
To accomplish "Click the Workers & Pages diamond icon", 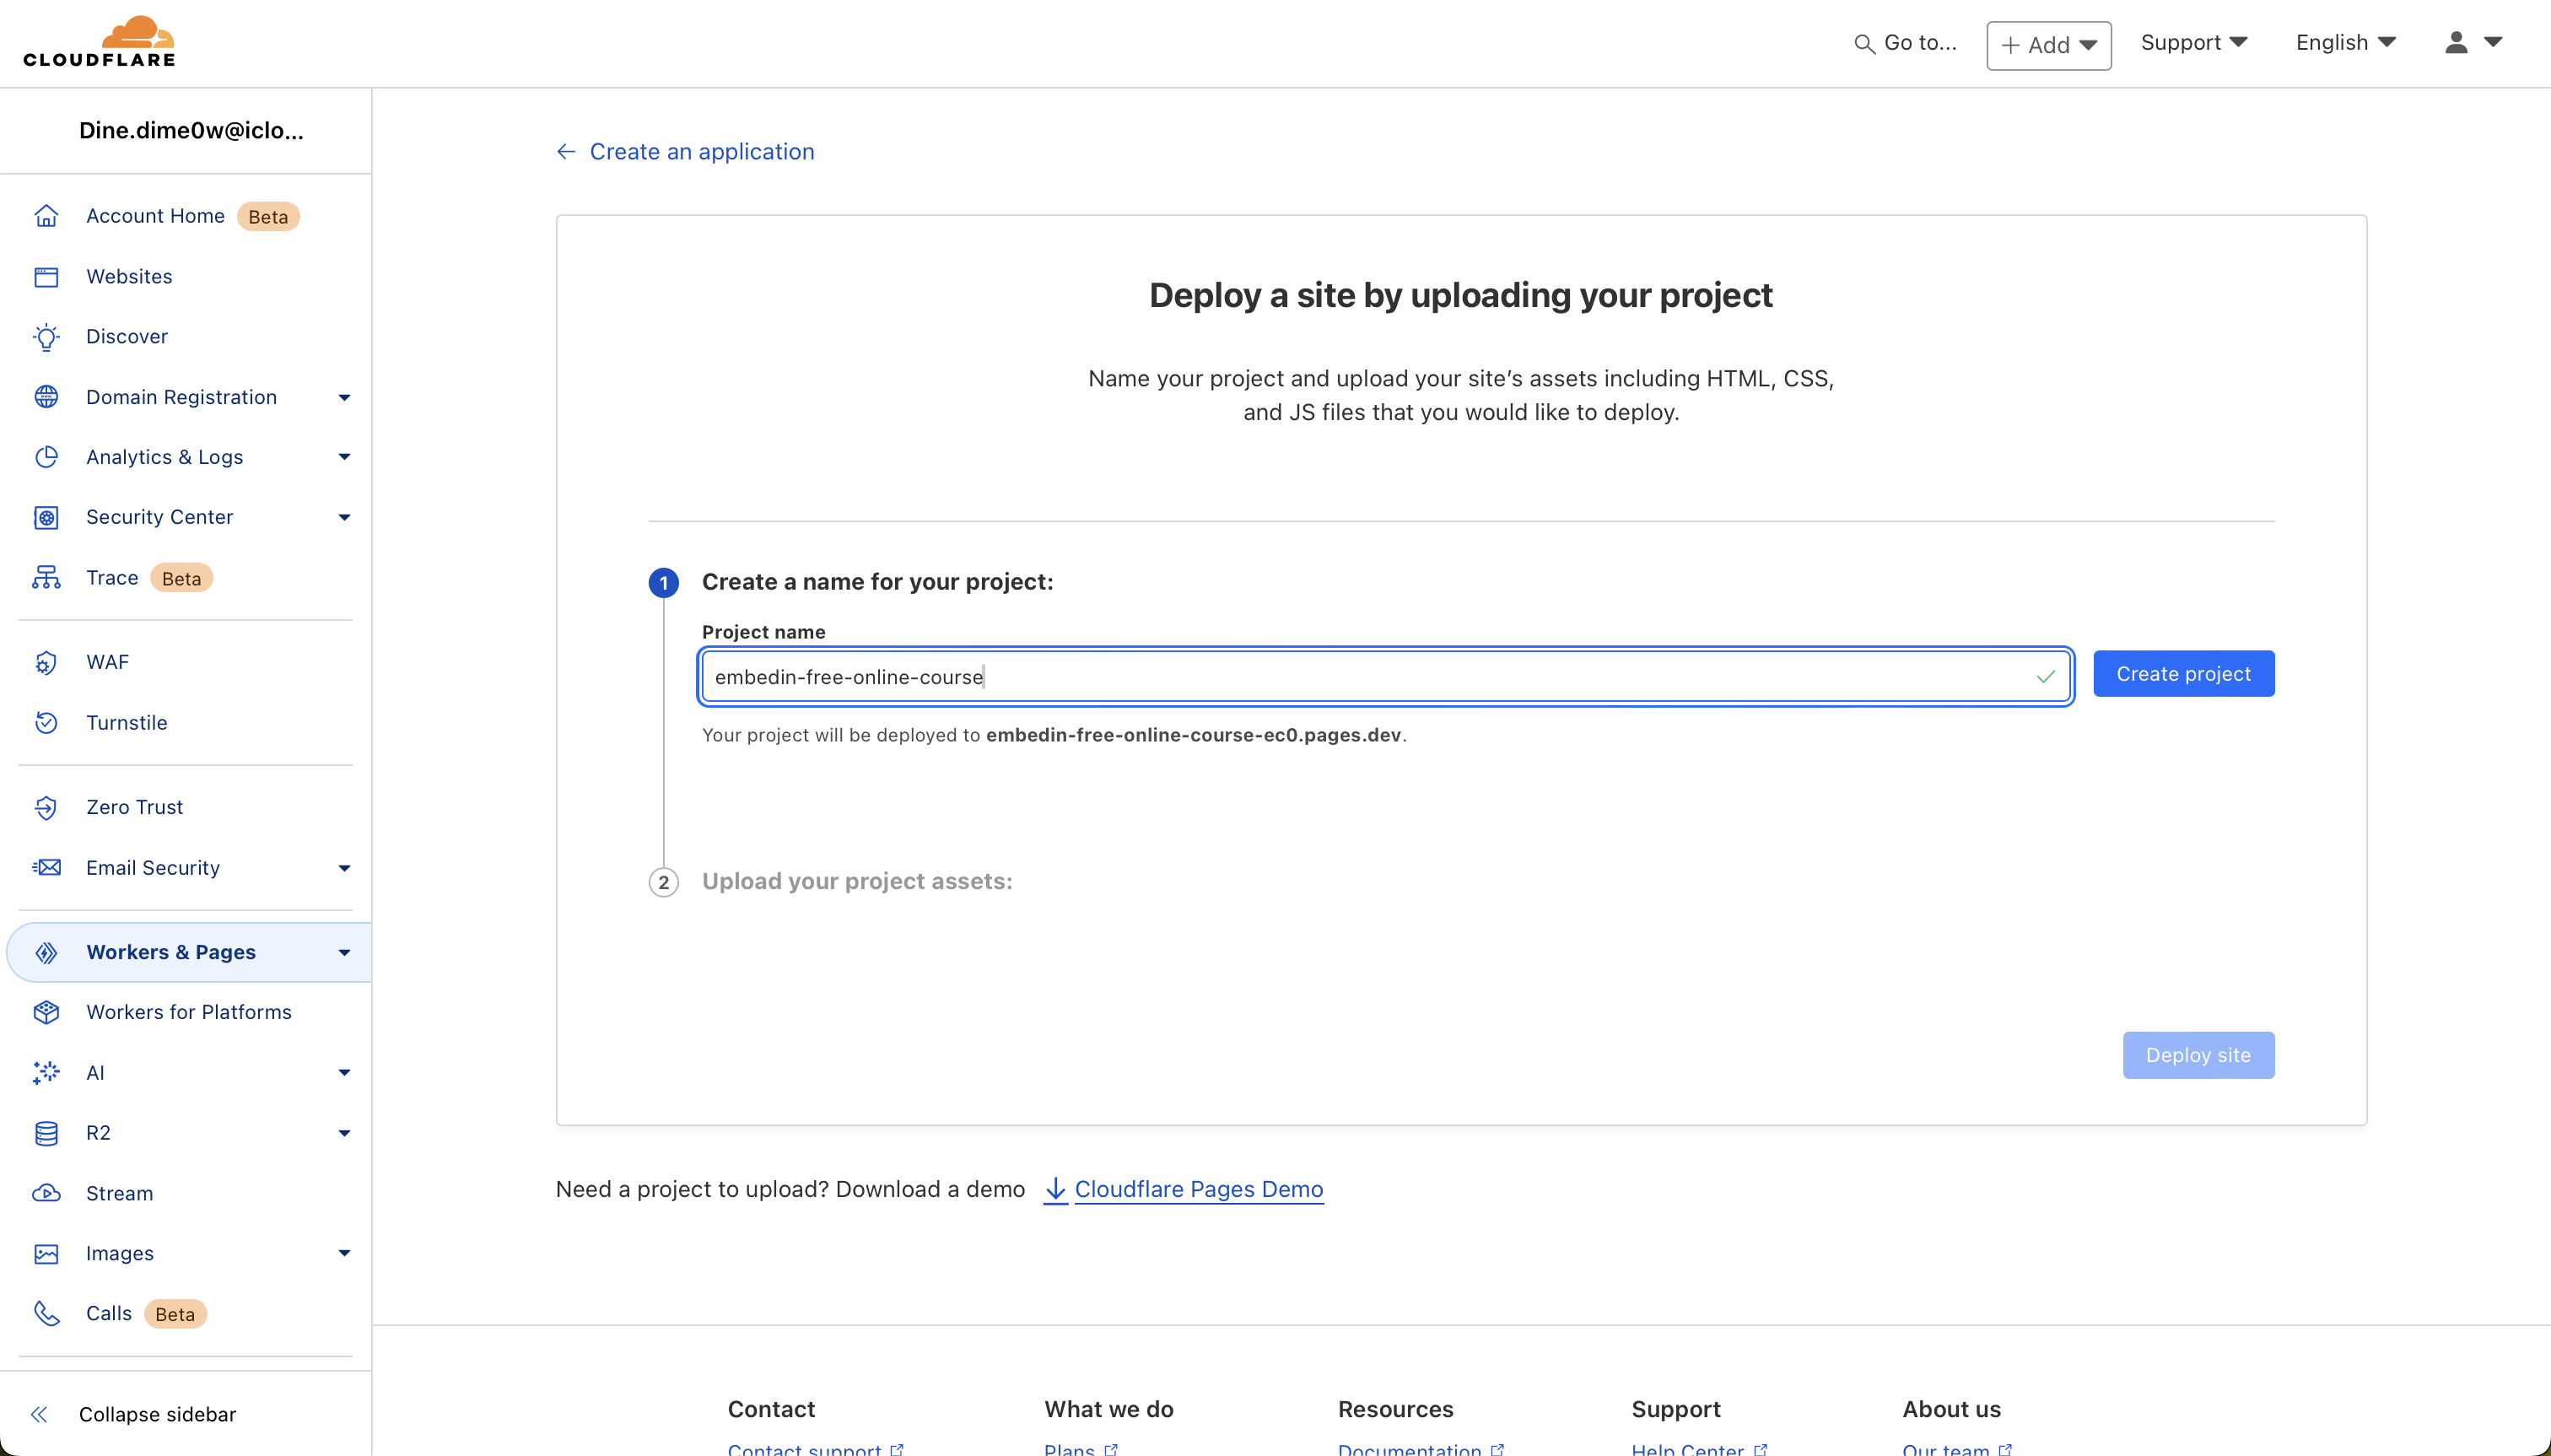I will (46, 952).
